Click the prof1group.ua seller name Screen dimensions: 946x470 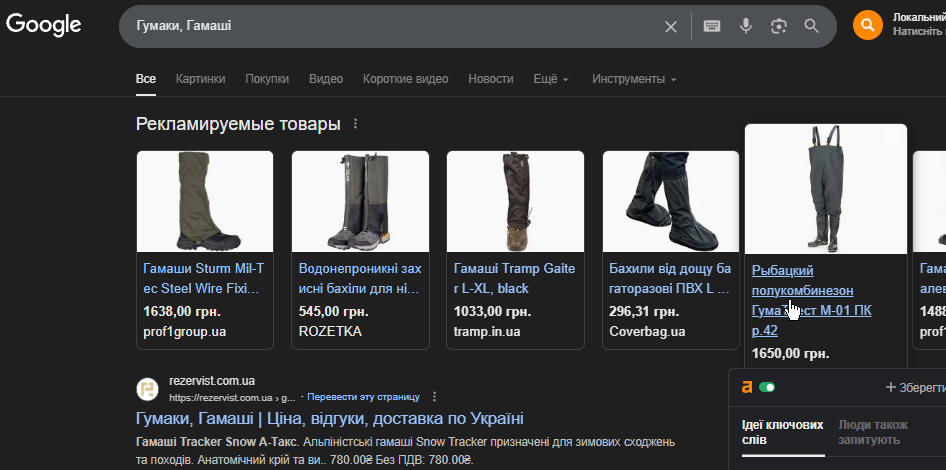pos(185,332)
